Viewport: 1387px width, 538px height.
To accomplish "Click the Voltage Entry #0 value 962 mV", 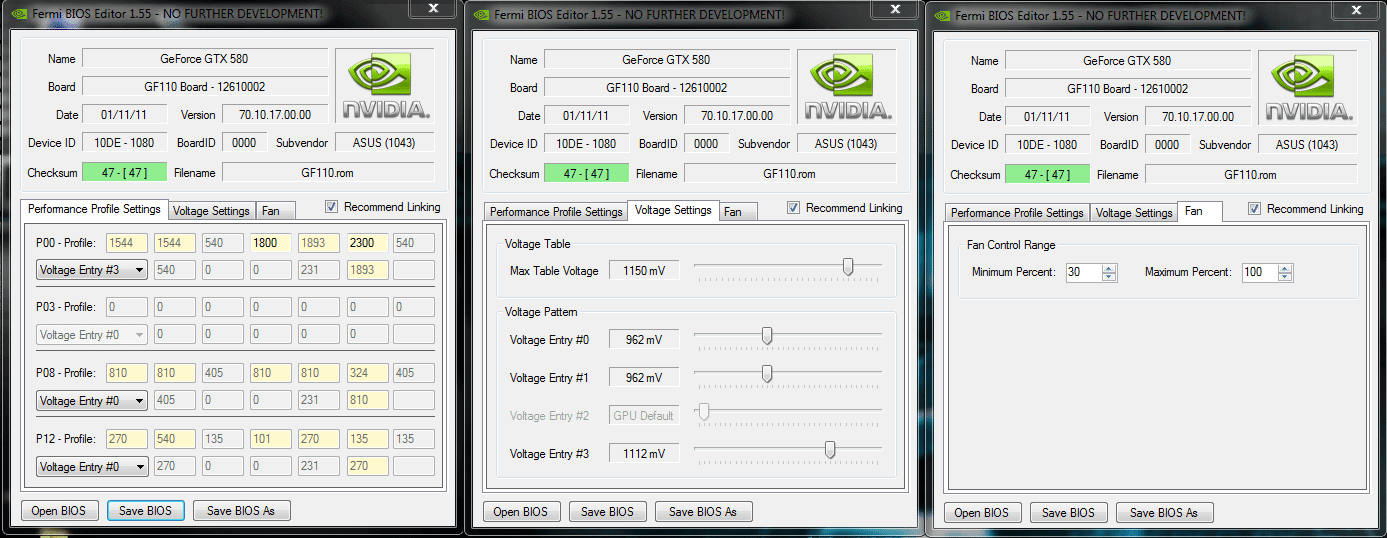I will 644,340.
